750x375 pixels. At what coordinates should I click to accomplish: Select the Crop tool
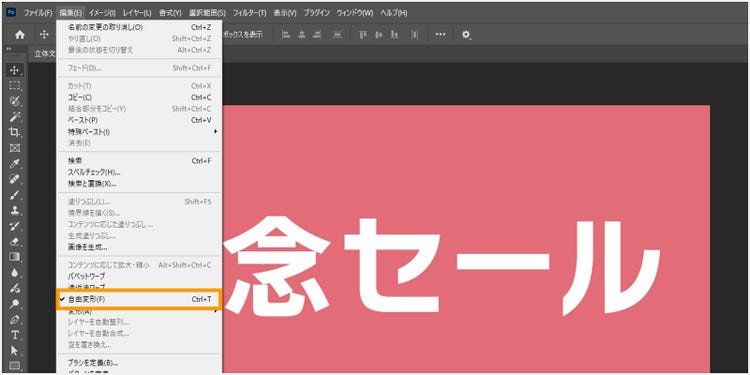pyautogui.click(x=15, y=132)
